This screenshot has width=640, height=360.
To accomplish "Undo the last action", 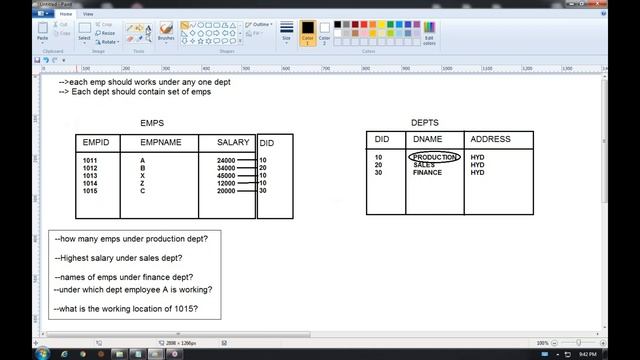I will point(46,60).
